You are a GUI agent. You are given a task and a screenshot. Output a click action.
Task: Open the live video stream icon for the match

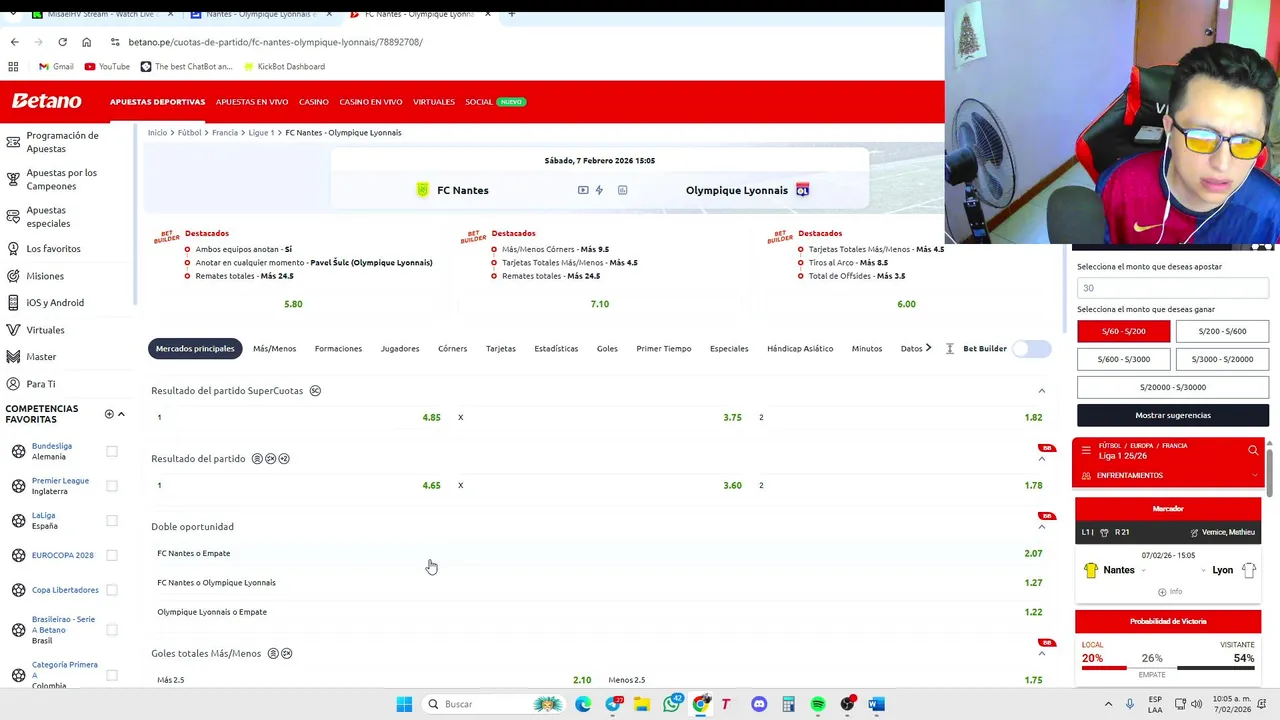(x=583, y=190)
